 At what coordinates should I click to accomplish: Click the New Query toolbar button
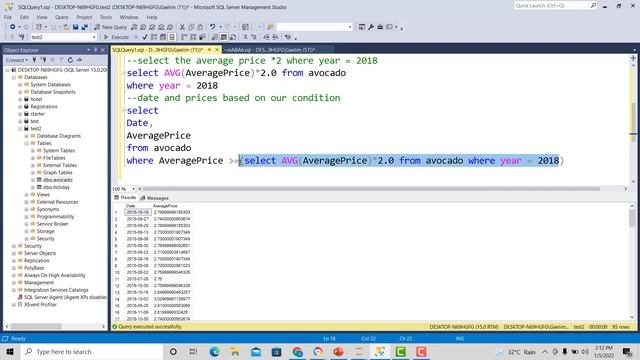coord(111,27)
